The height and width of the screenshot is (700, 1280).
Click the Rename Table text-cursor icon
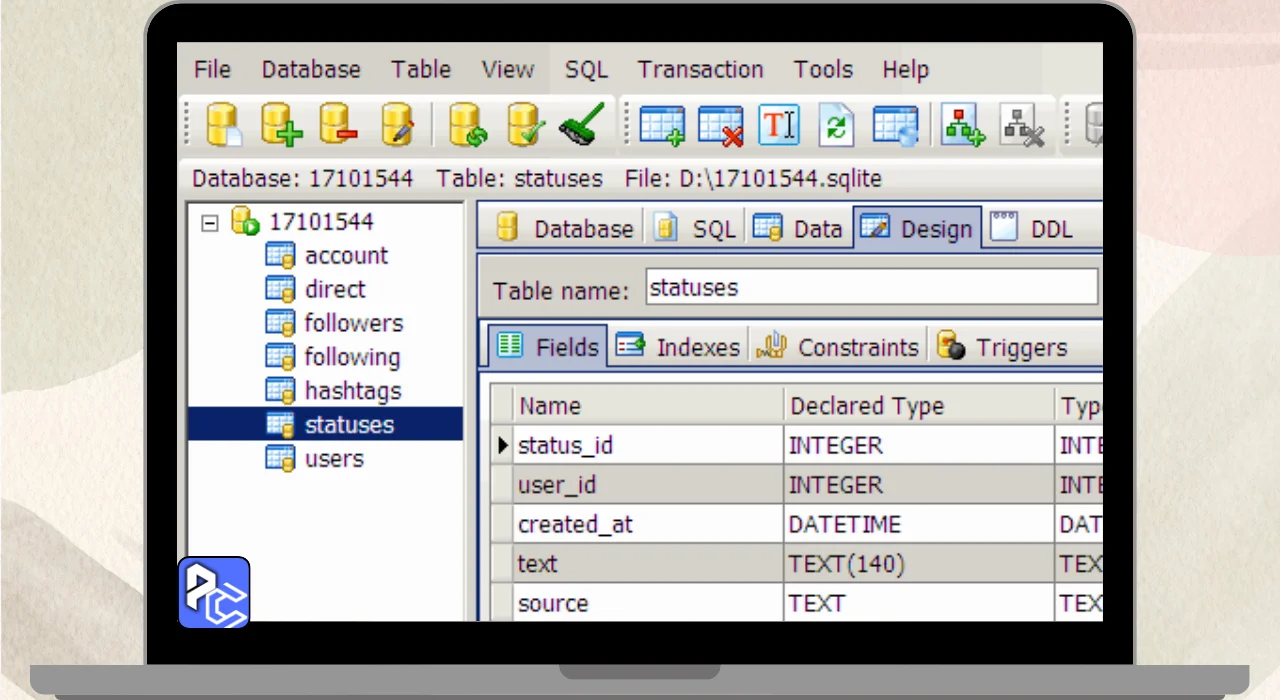(779, 126)
